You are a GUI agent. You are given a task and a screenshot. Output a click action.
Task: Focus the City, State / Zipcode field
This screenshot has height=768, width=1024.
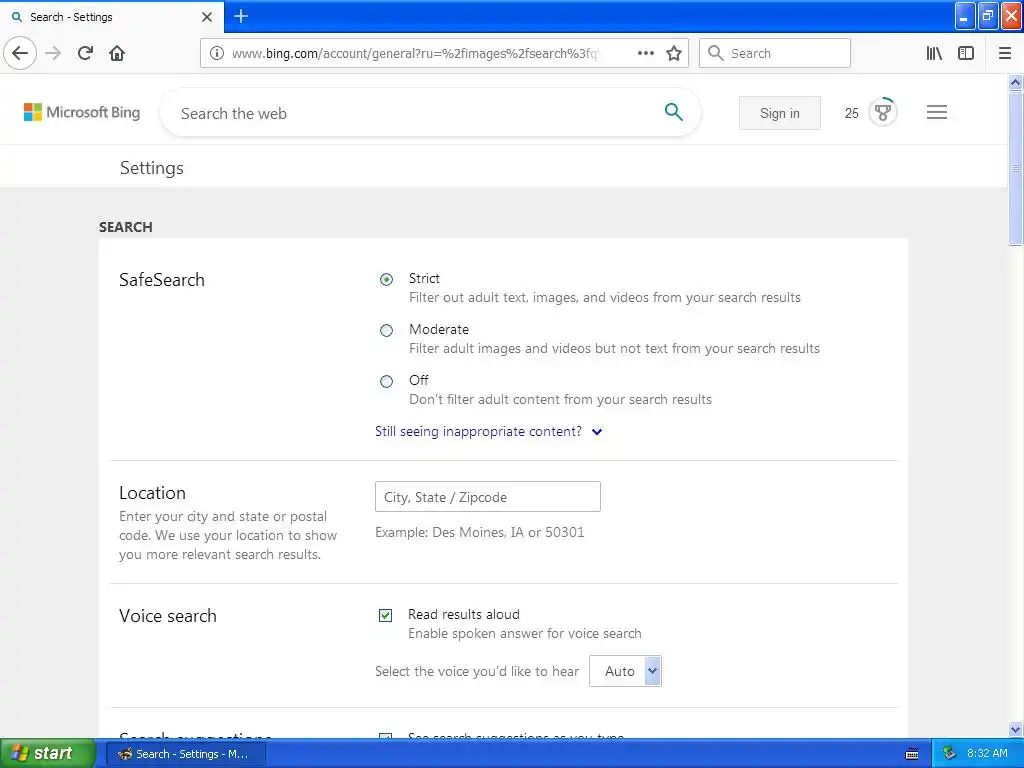pos(488,496)
